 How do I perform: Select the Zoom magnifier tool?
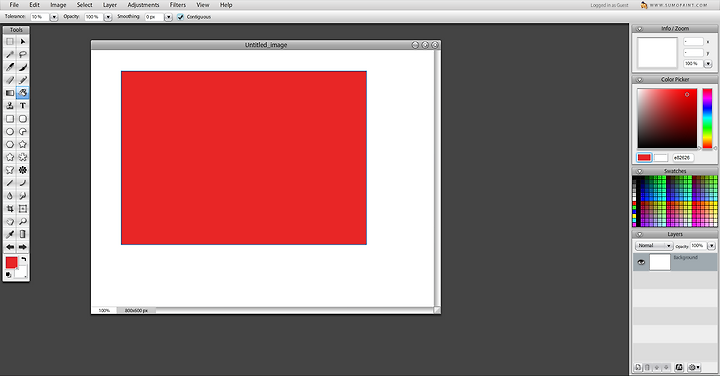click(22, 222)
